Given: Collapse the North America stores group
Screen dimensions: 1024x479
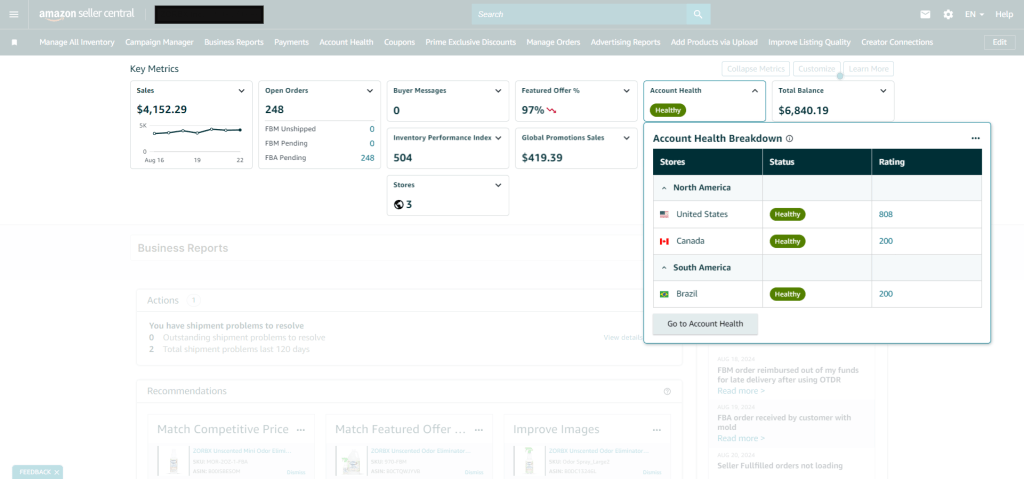Looking at the screenshot, I should [664, 187].
